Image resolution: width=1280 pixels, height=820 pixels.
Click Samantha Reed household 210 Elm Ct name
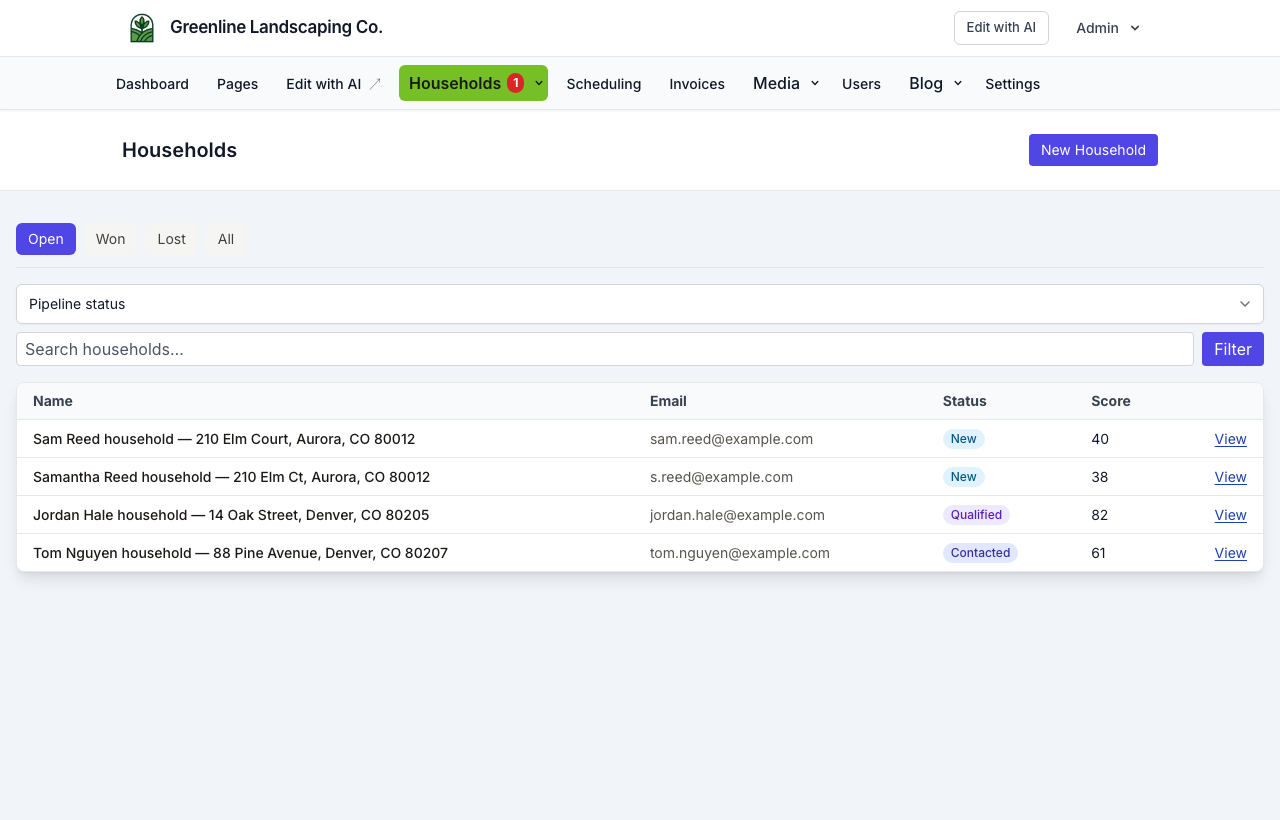pos(231,477)
